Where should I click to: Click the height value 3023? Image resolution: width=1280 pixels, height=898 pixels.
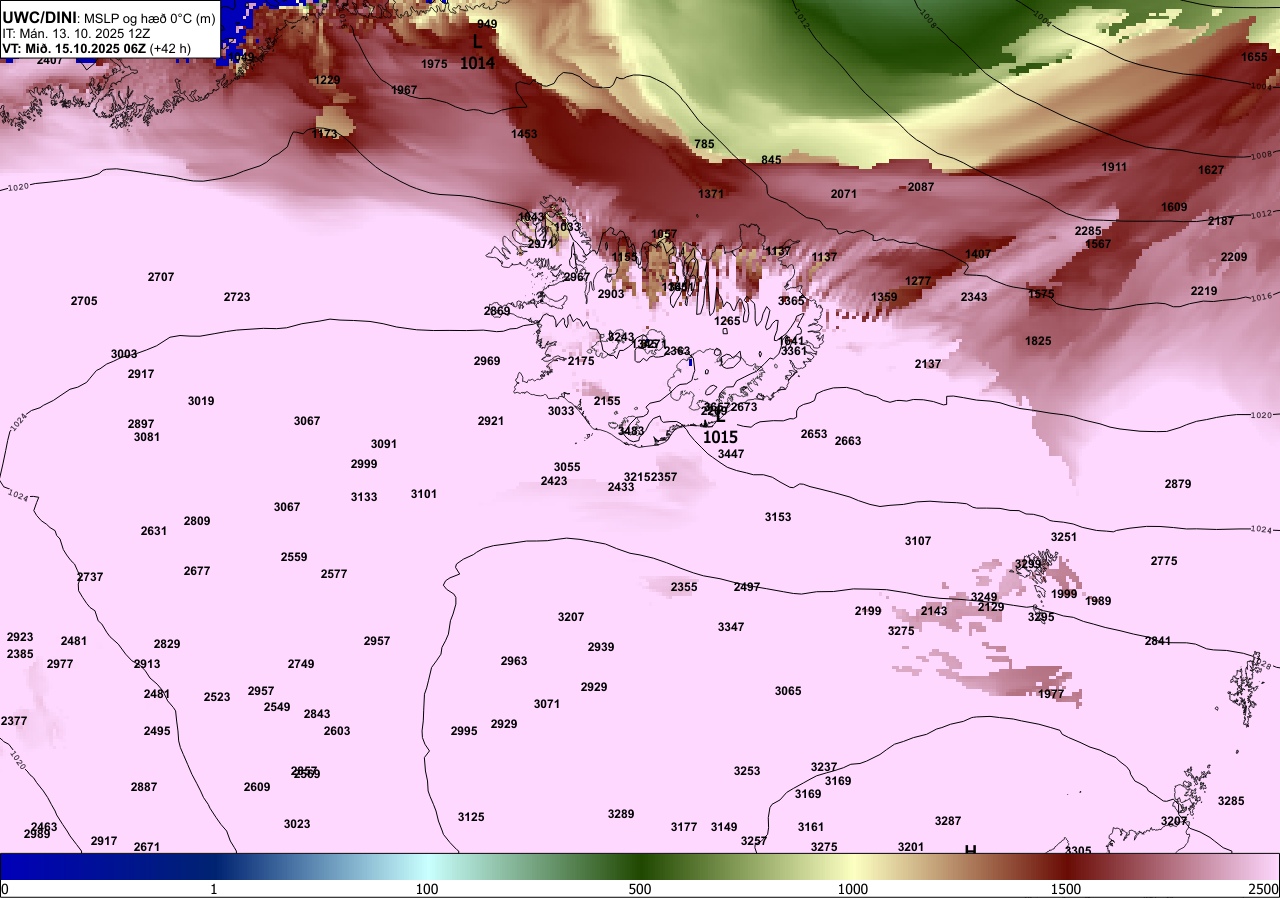297,824
